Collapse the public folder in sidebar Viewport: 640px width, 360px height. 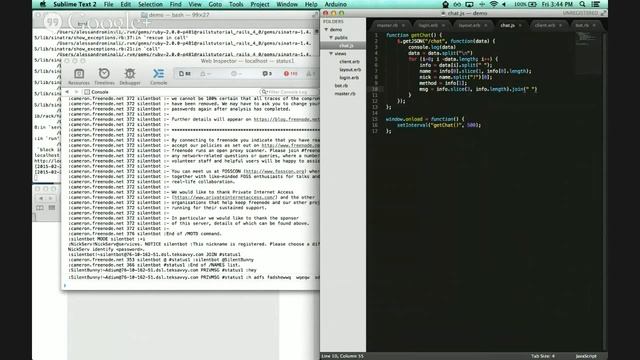(x=331, y=38)
